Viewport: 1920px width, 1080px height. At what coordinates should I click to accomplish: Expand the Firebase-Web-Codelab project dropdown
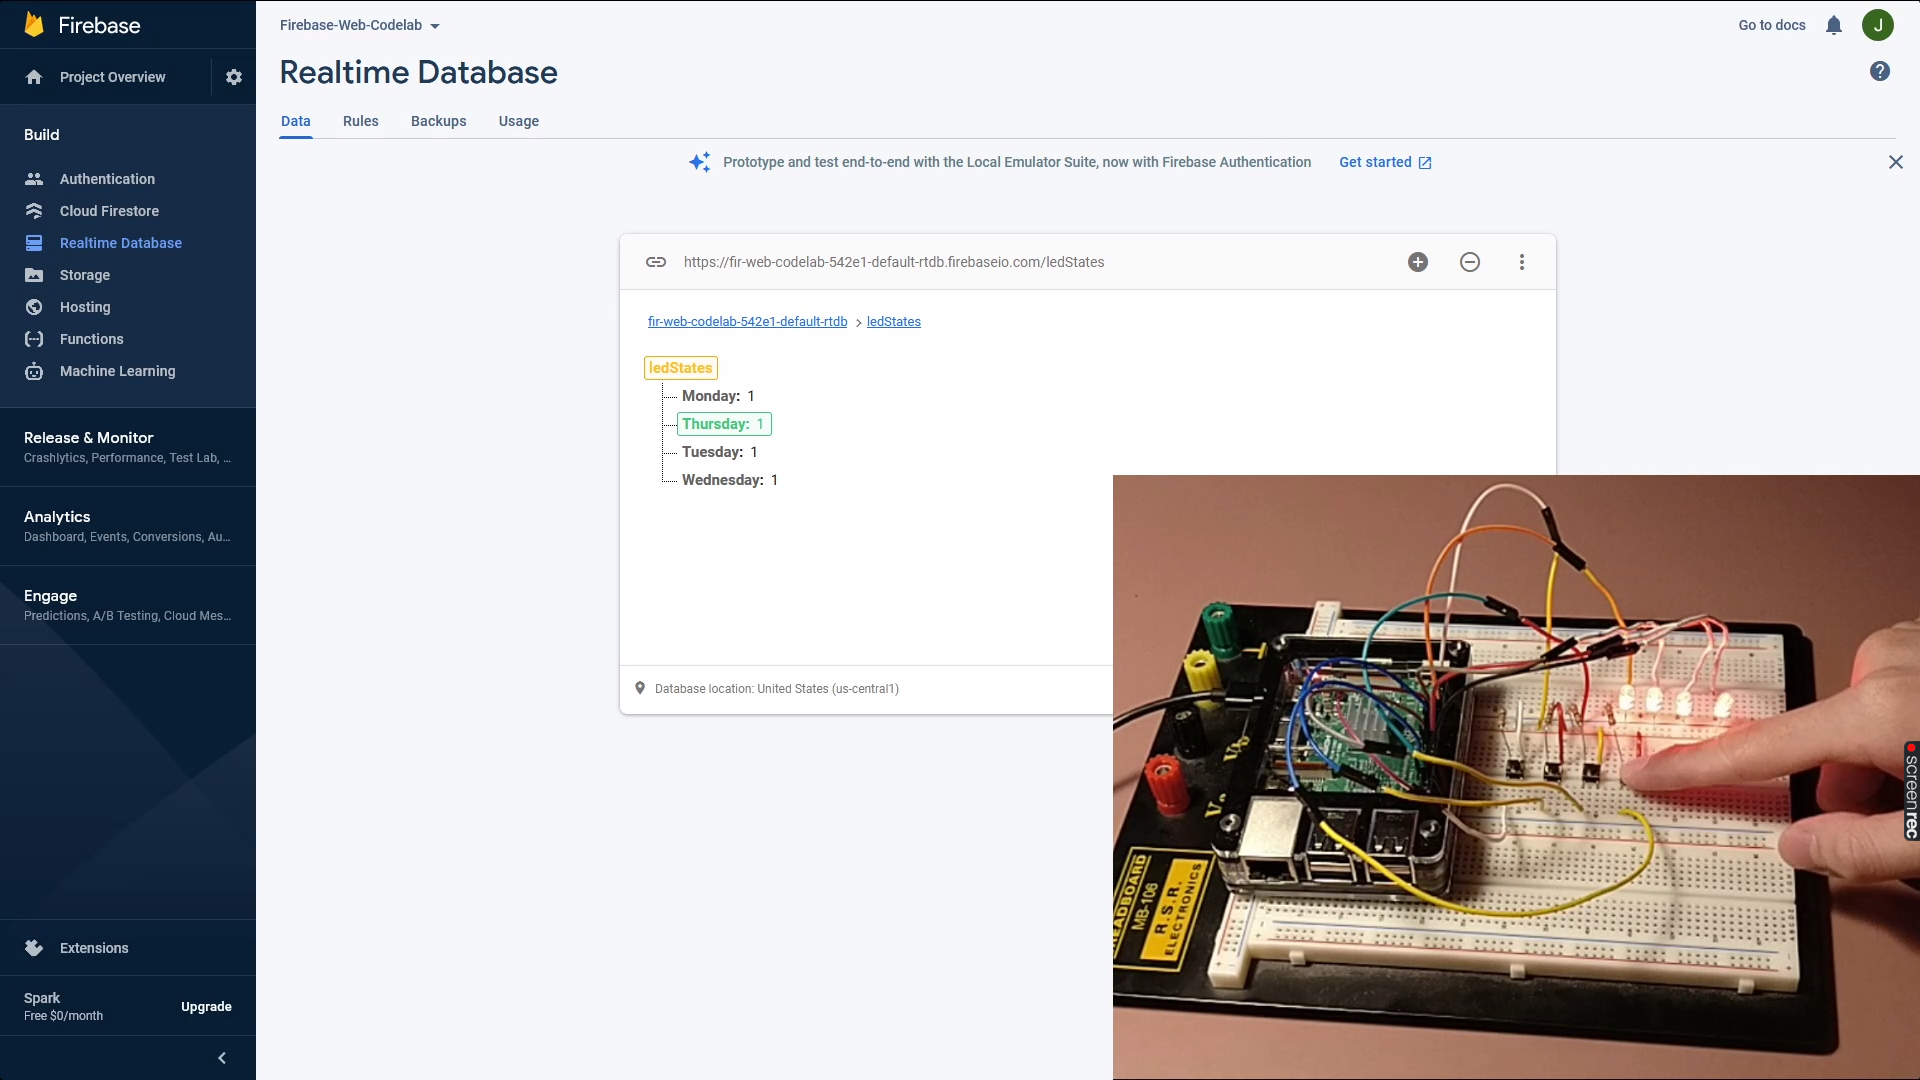360,25
